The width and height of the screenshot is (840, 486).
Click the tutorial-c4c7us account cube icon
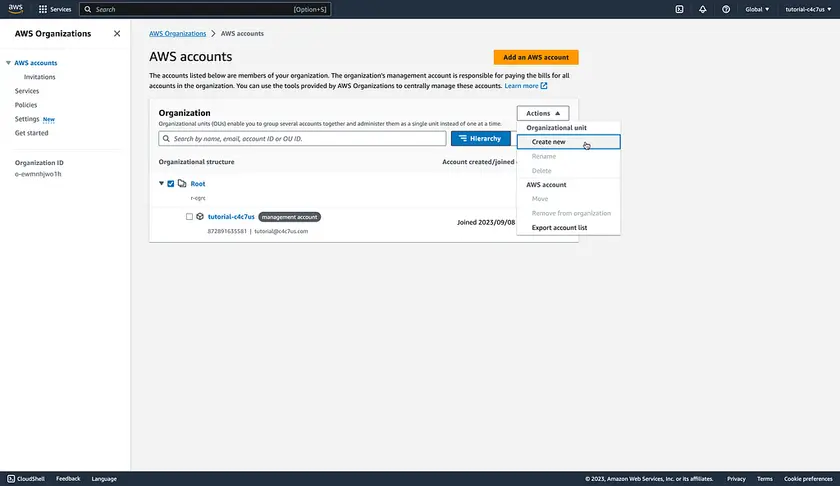pos(200,216)
